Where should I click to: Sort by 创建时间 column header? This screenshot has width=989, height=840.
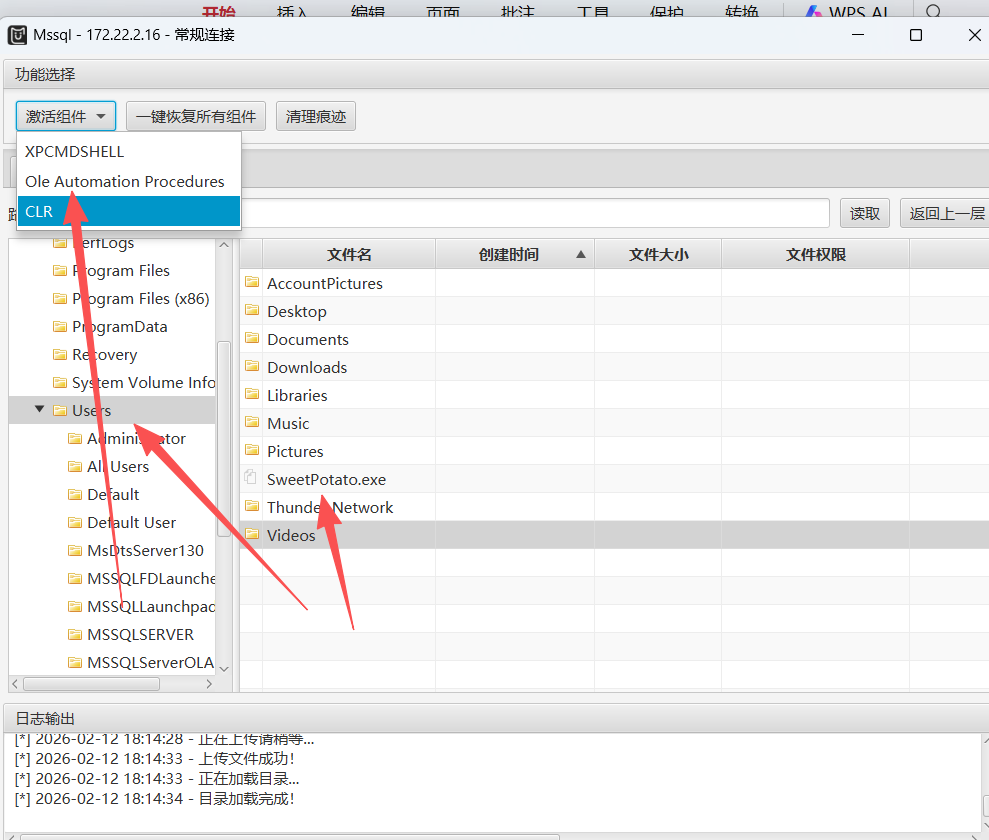(515, 254)
